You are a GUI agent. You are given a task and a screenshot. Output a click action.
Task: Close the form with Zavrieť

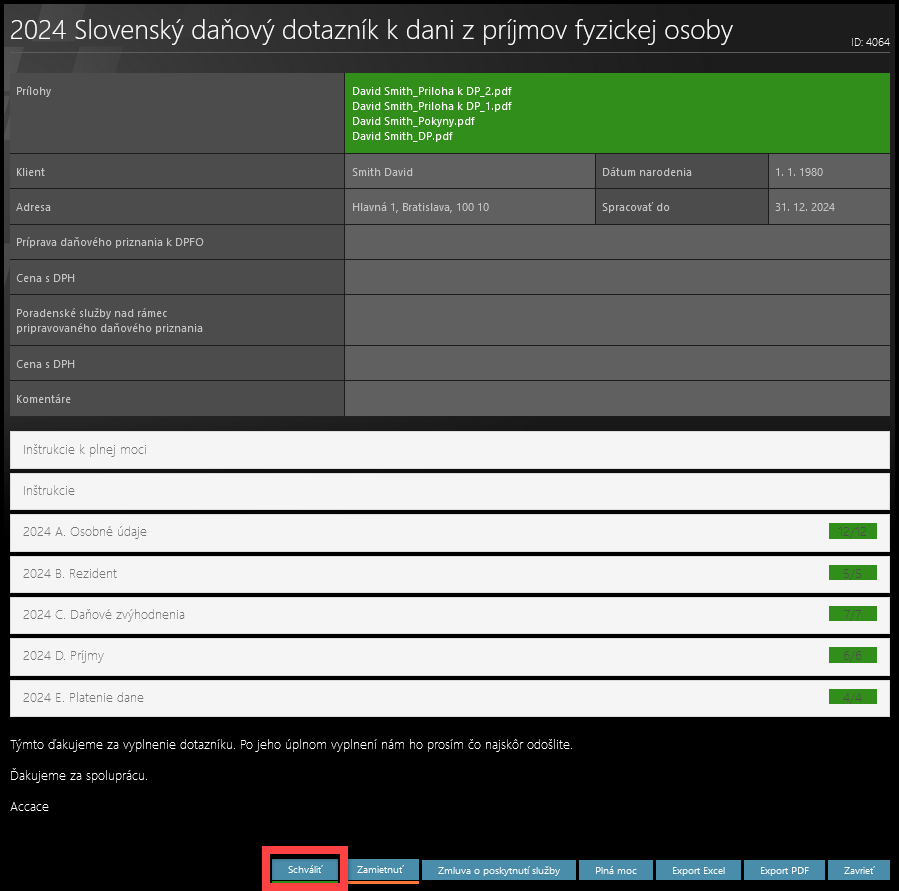pos(859,871)
